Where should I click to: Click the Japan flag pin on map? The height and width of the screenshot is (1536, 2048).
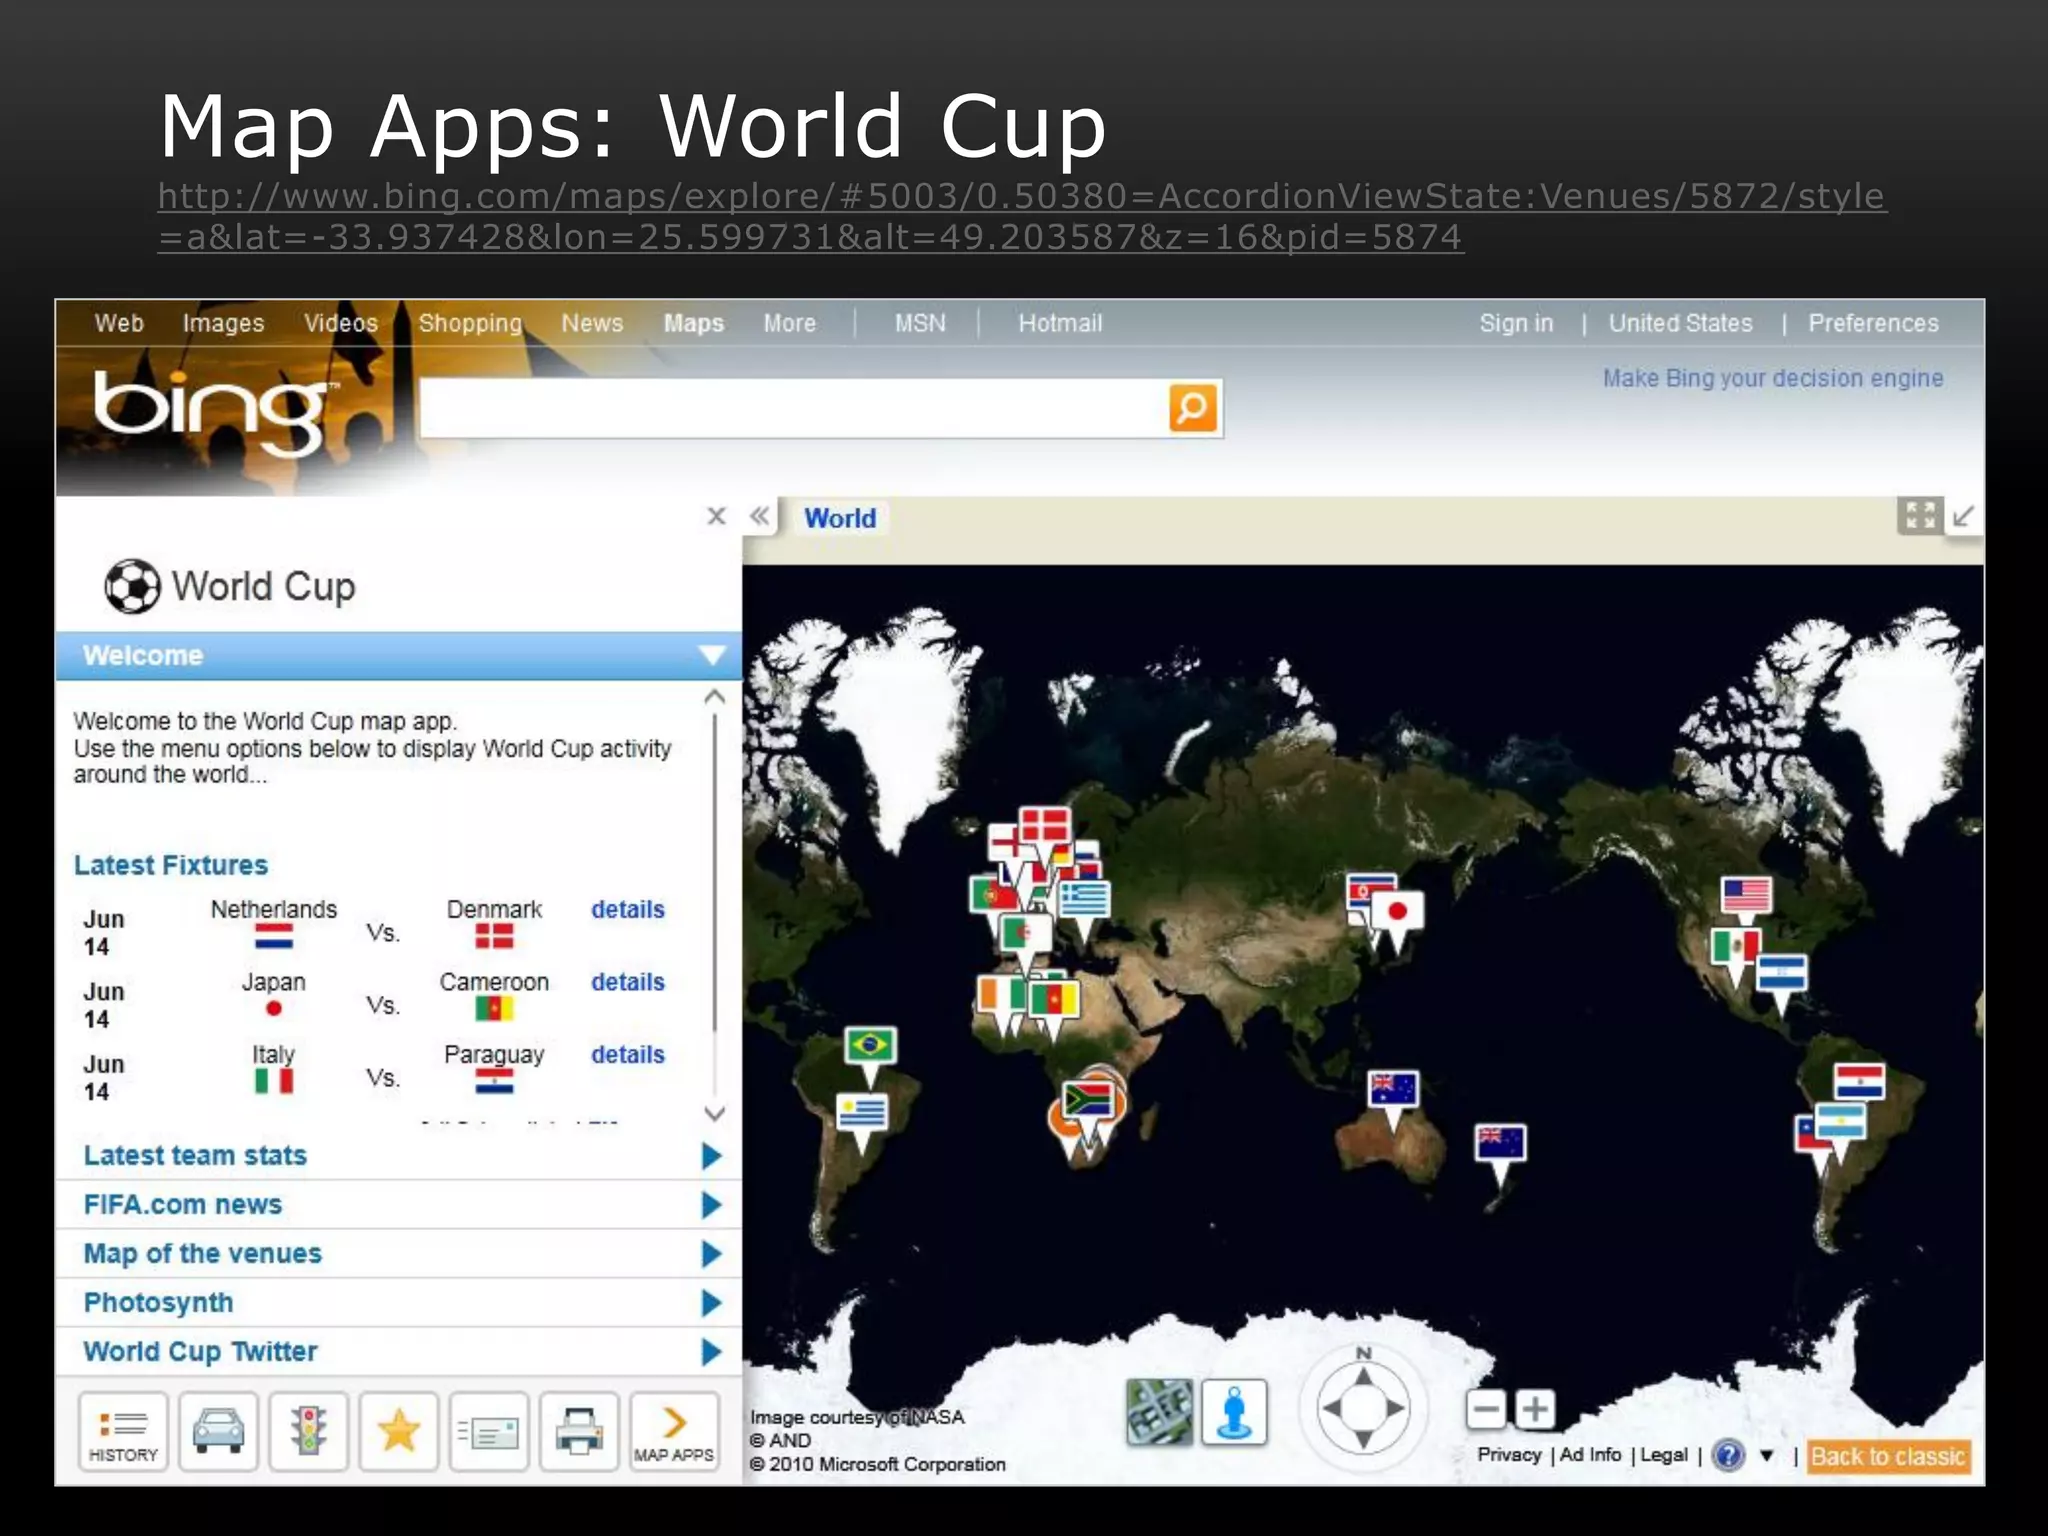[x=1397, y=912]
